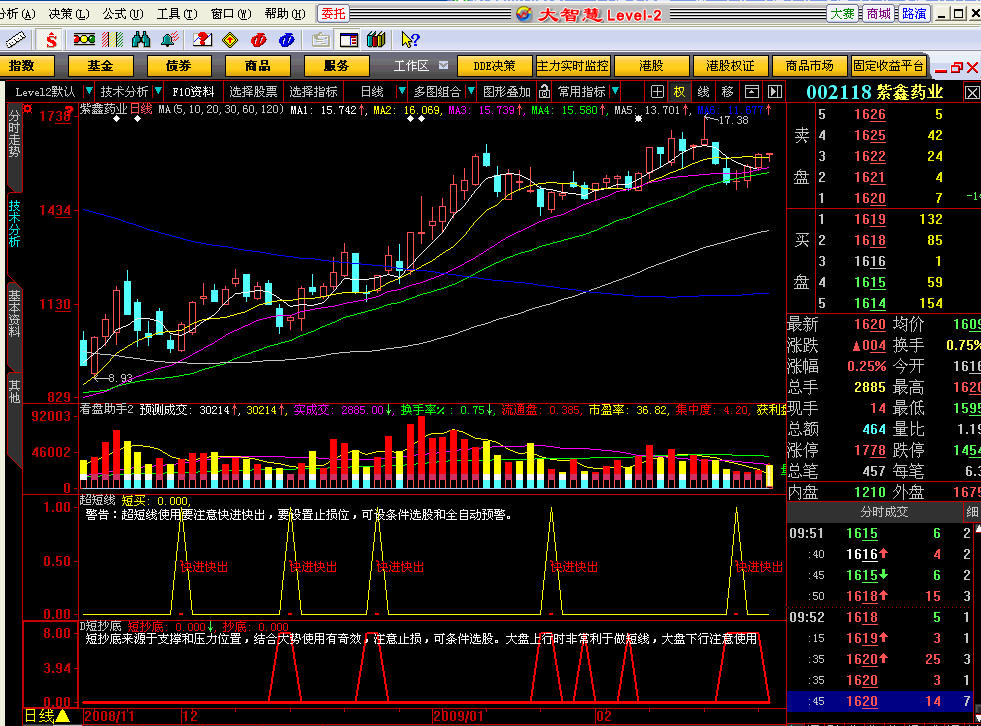Viewport: 981px width, 726px height.
Task: Click the red circular phi icon
Action: coord(258,40)
